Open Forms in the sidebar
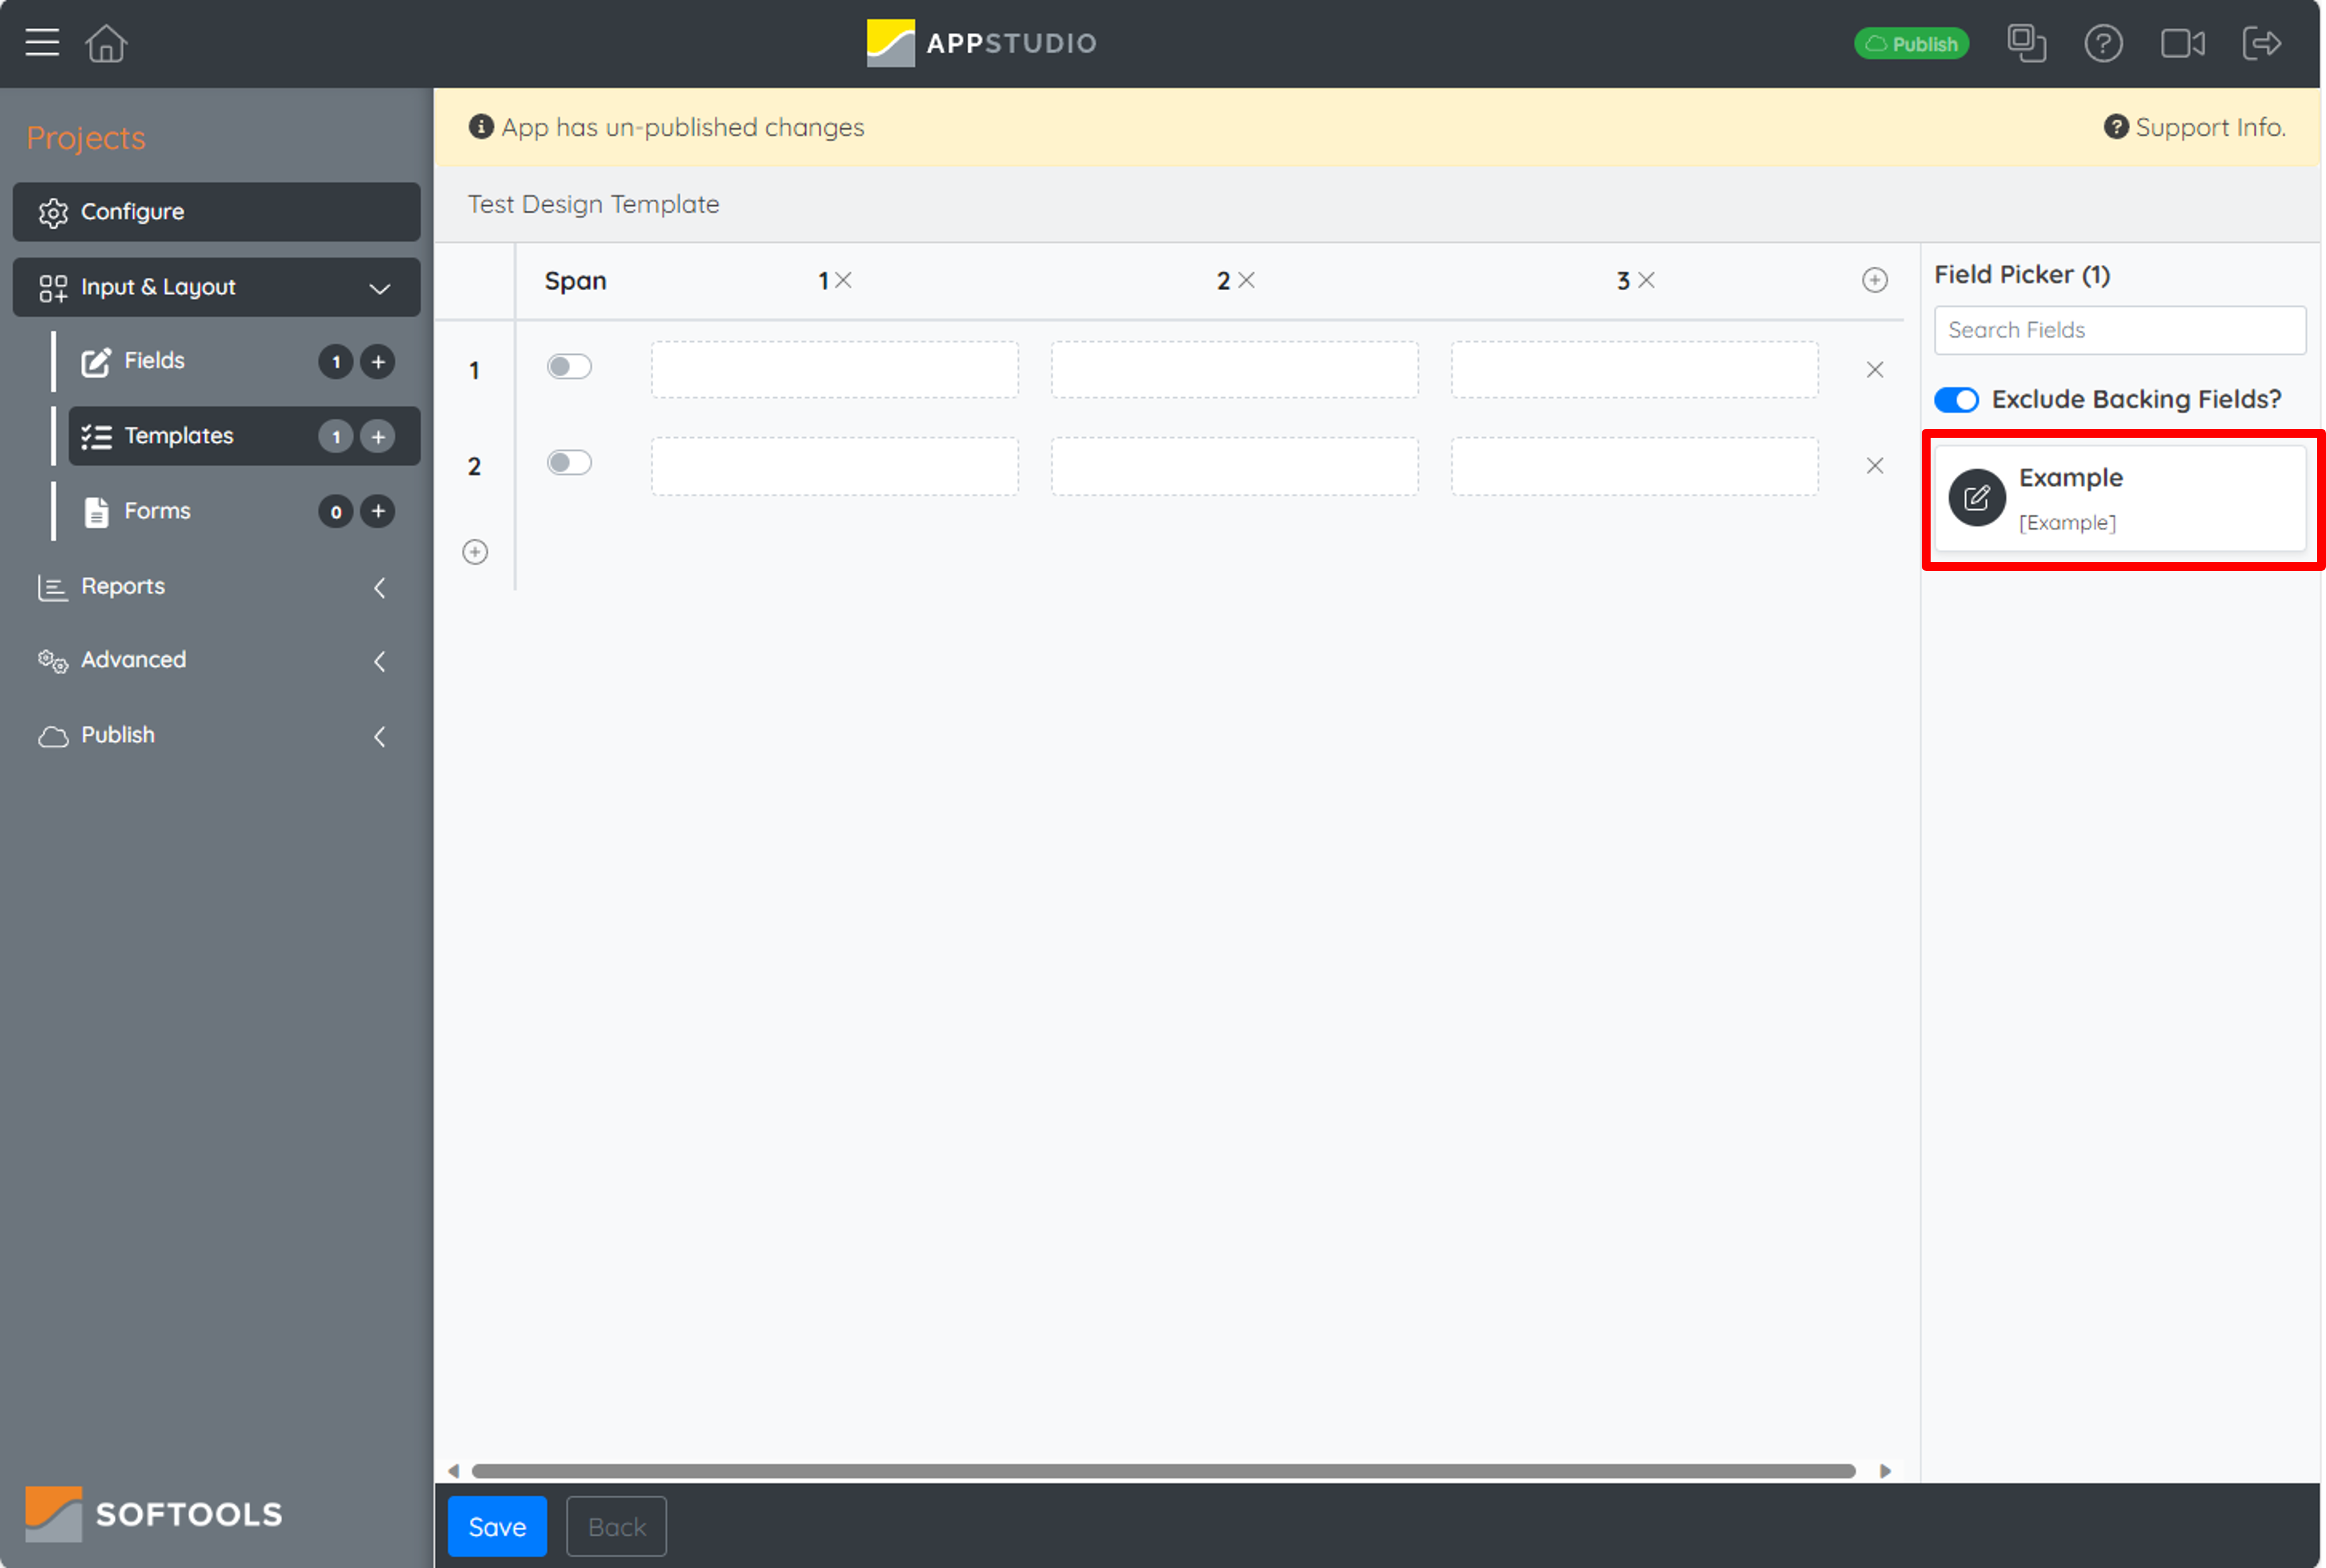The image size is (2326, 1568). tap(156, 511)
